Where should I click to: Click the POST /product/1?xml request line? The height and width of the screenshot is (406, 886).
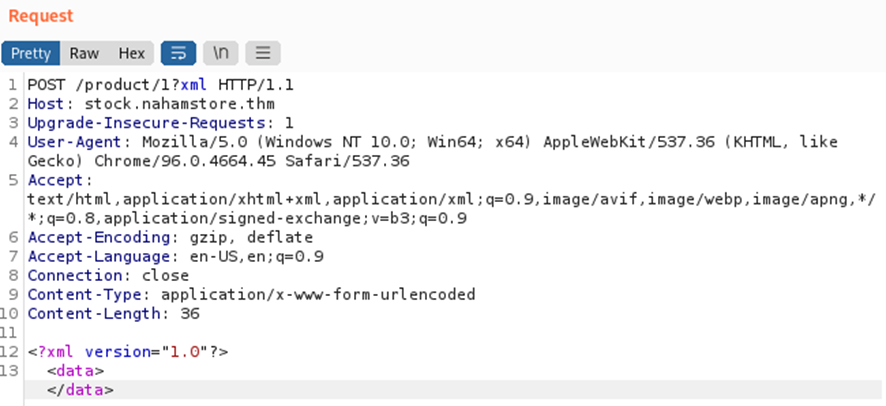pos(160,85)
